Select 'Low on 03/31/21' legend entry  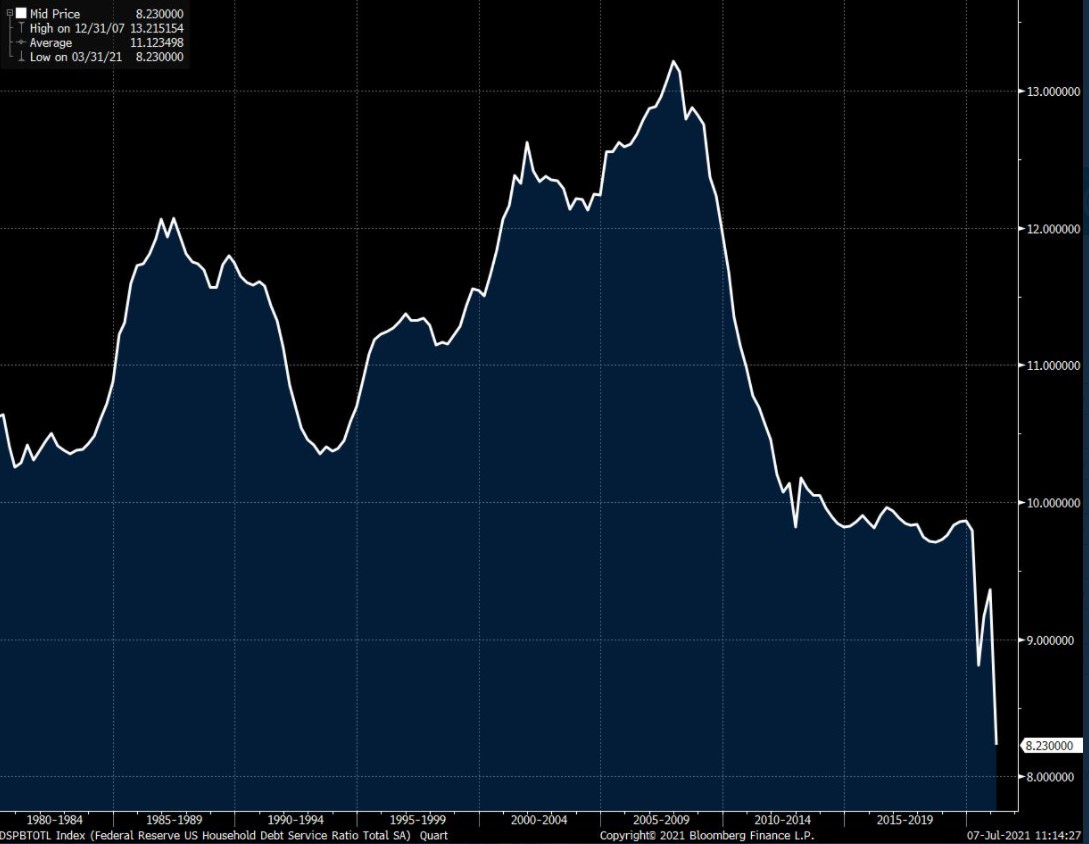(x=76, y=58)
